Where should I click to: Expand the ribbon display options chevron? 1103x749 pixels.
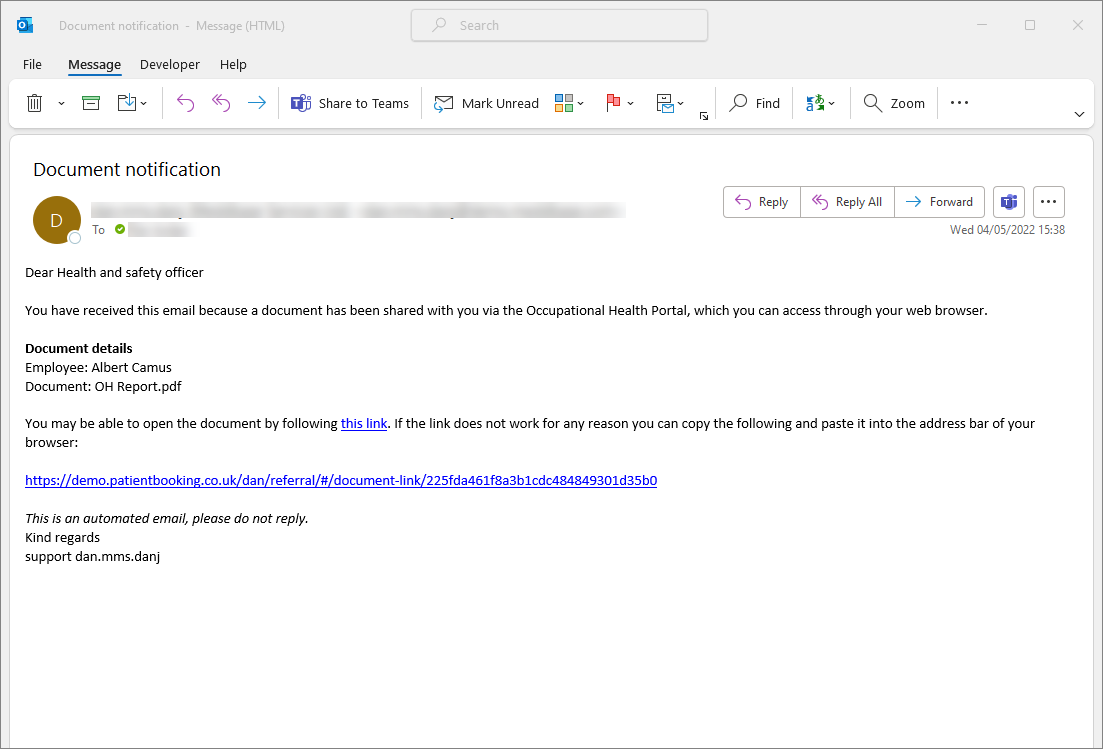[x=1079, y=115]
